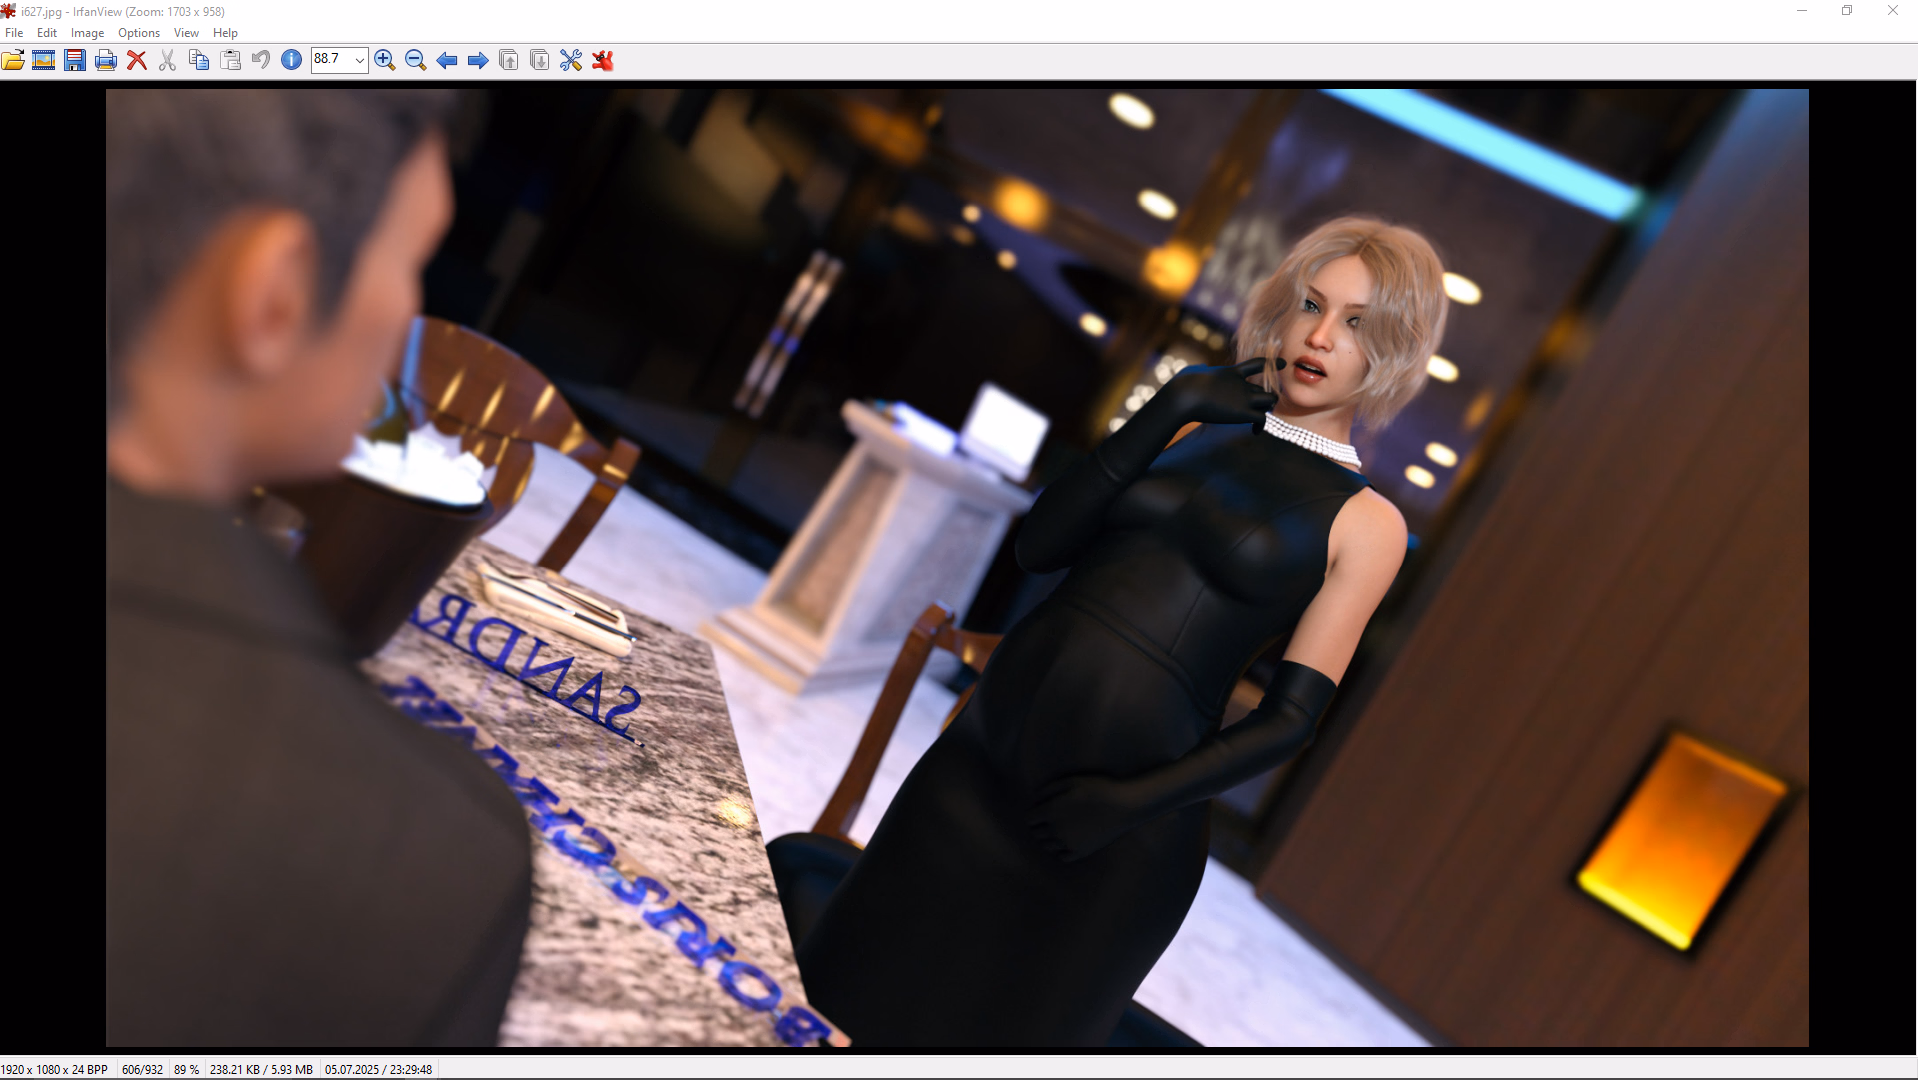The height and width of the screenshot is (1080, 1918).
Task: Open a file with the folder icon
Action: (13, 60)
